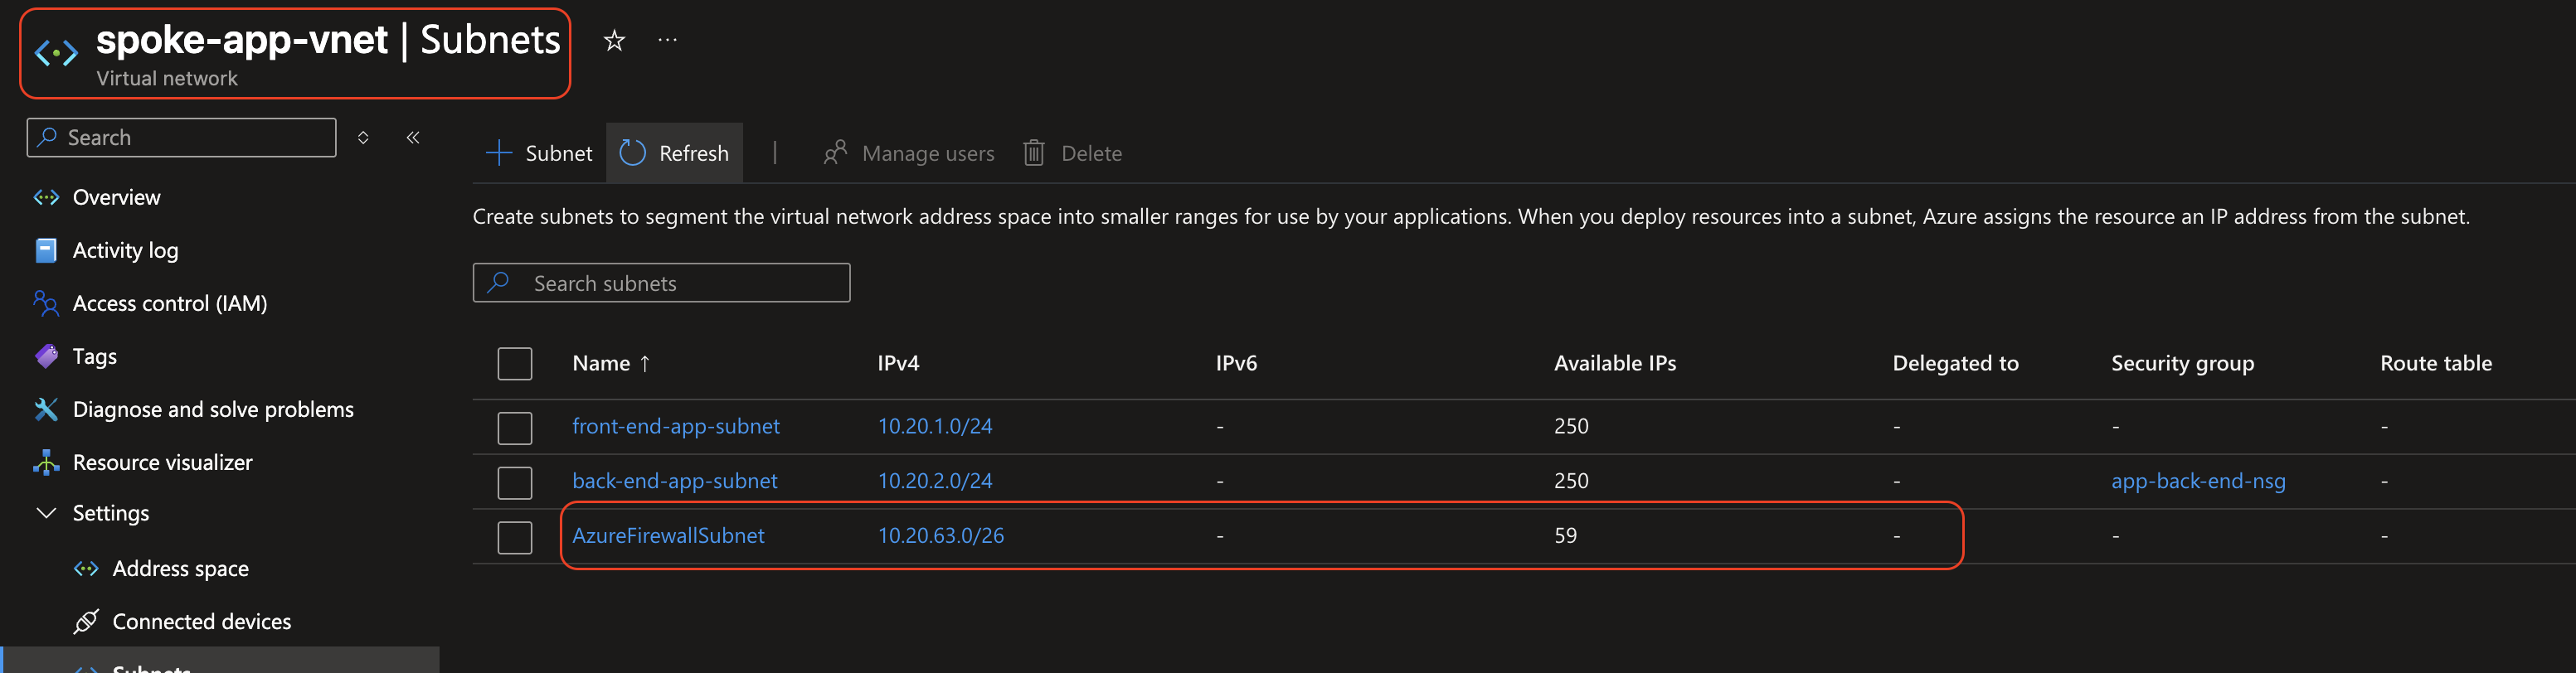This screenshot has width=2576, height=673.
Task: Click the Overview icon in sidebar
Action: [46, 197]
